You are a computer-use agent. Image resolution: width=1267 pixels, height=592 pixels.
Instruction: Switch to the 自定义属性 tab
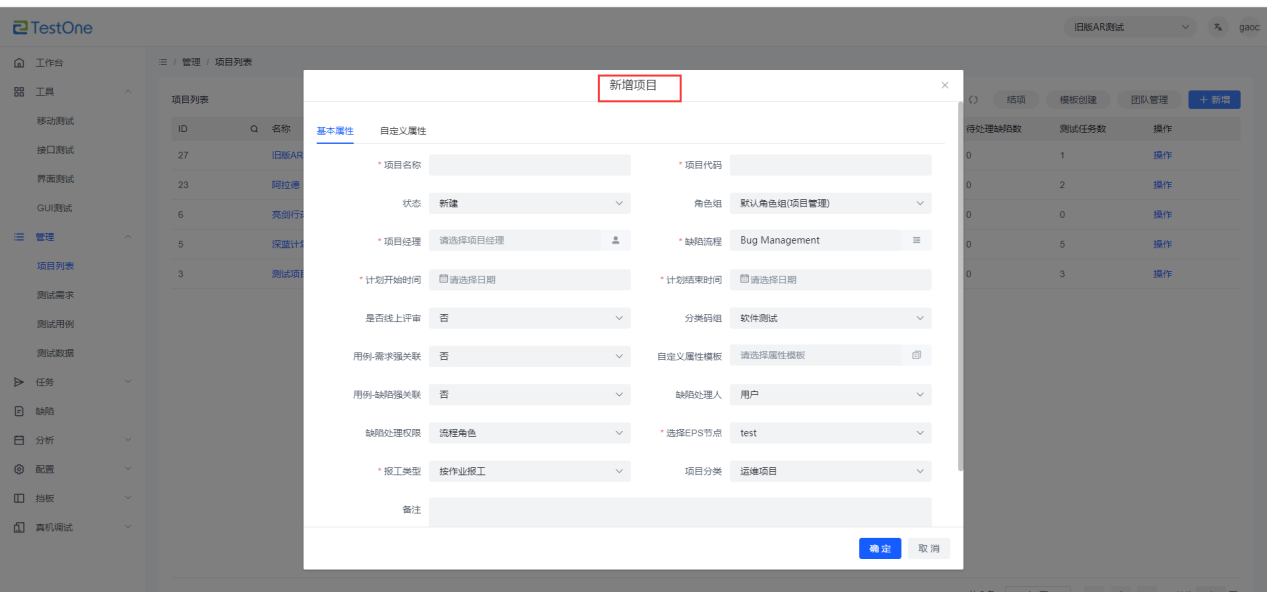(403, 131)
